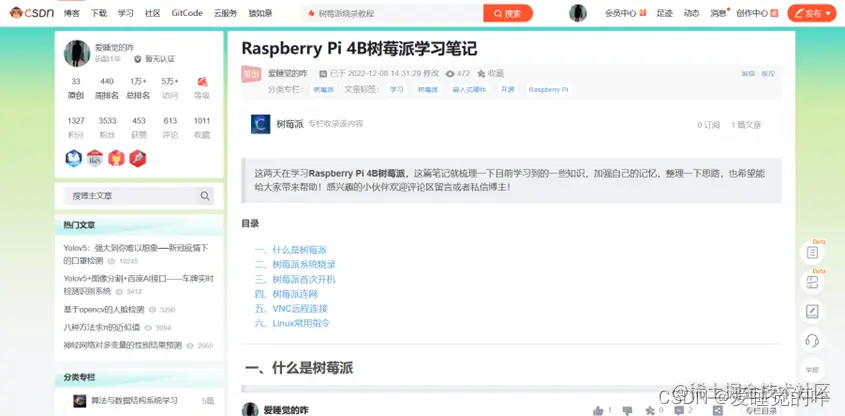Open hot article 神经网络对多变量的性别结果预测
Viewport: 845px width, 416px height.
122,345
